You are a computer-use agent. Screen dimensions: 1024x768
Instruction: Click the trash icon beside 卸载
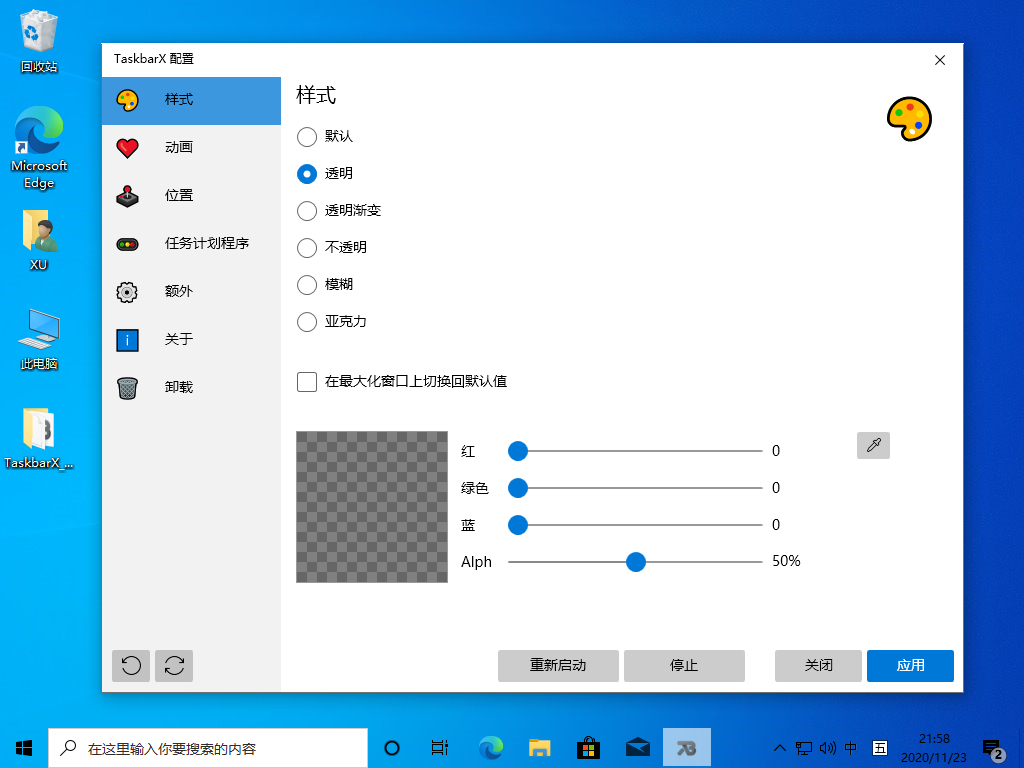pyautogui.click(x=128, y=387)
